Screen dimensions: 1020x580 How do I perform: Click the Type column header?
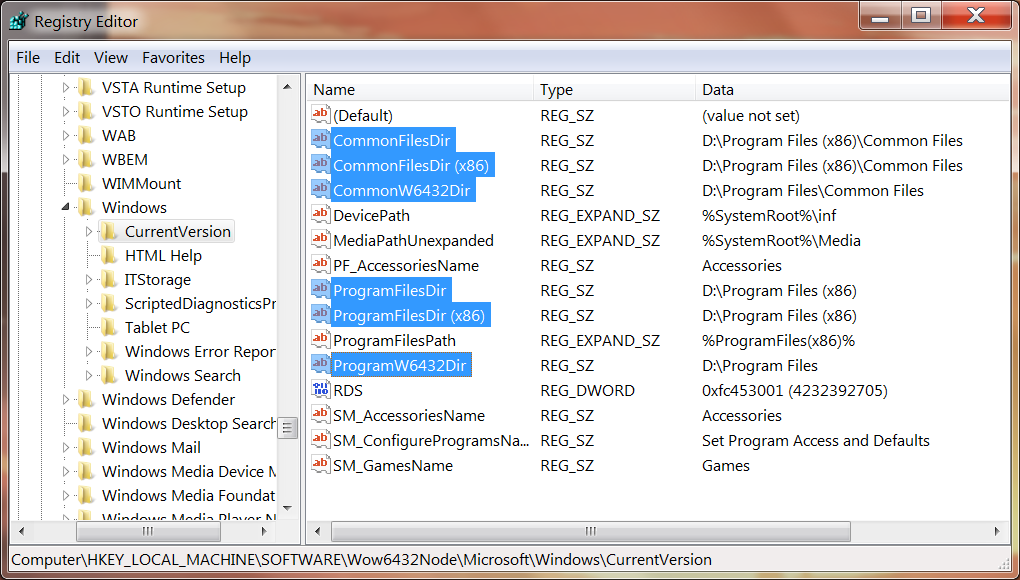pyautogui.click(x=614, y=90)
